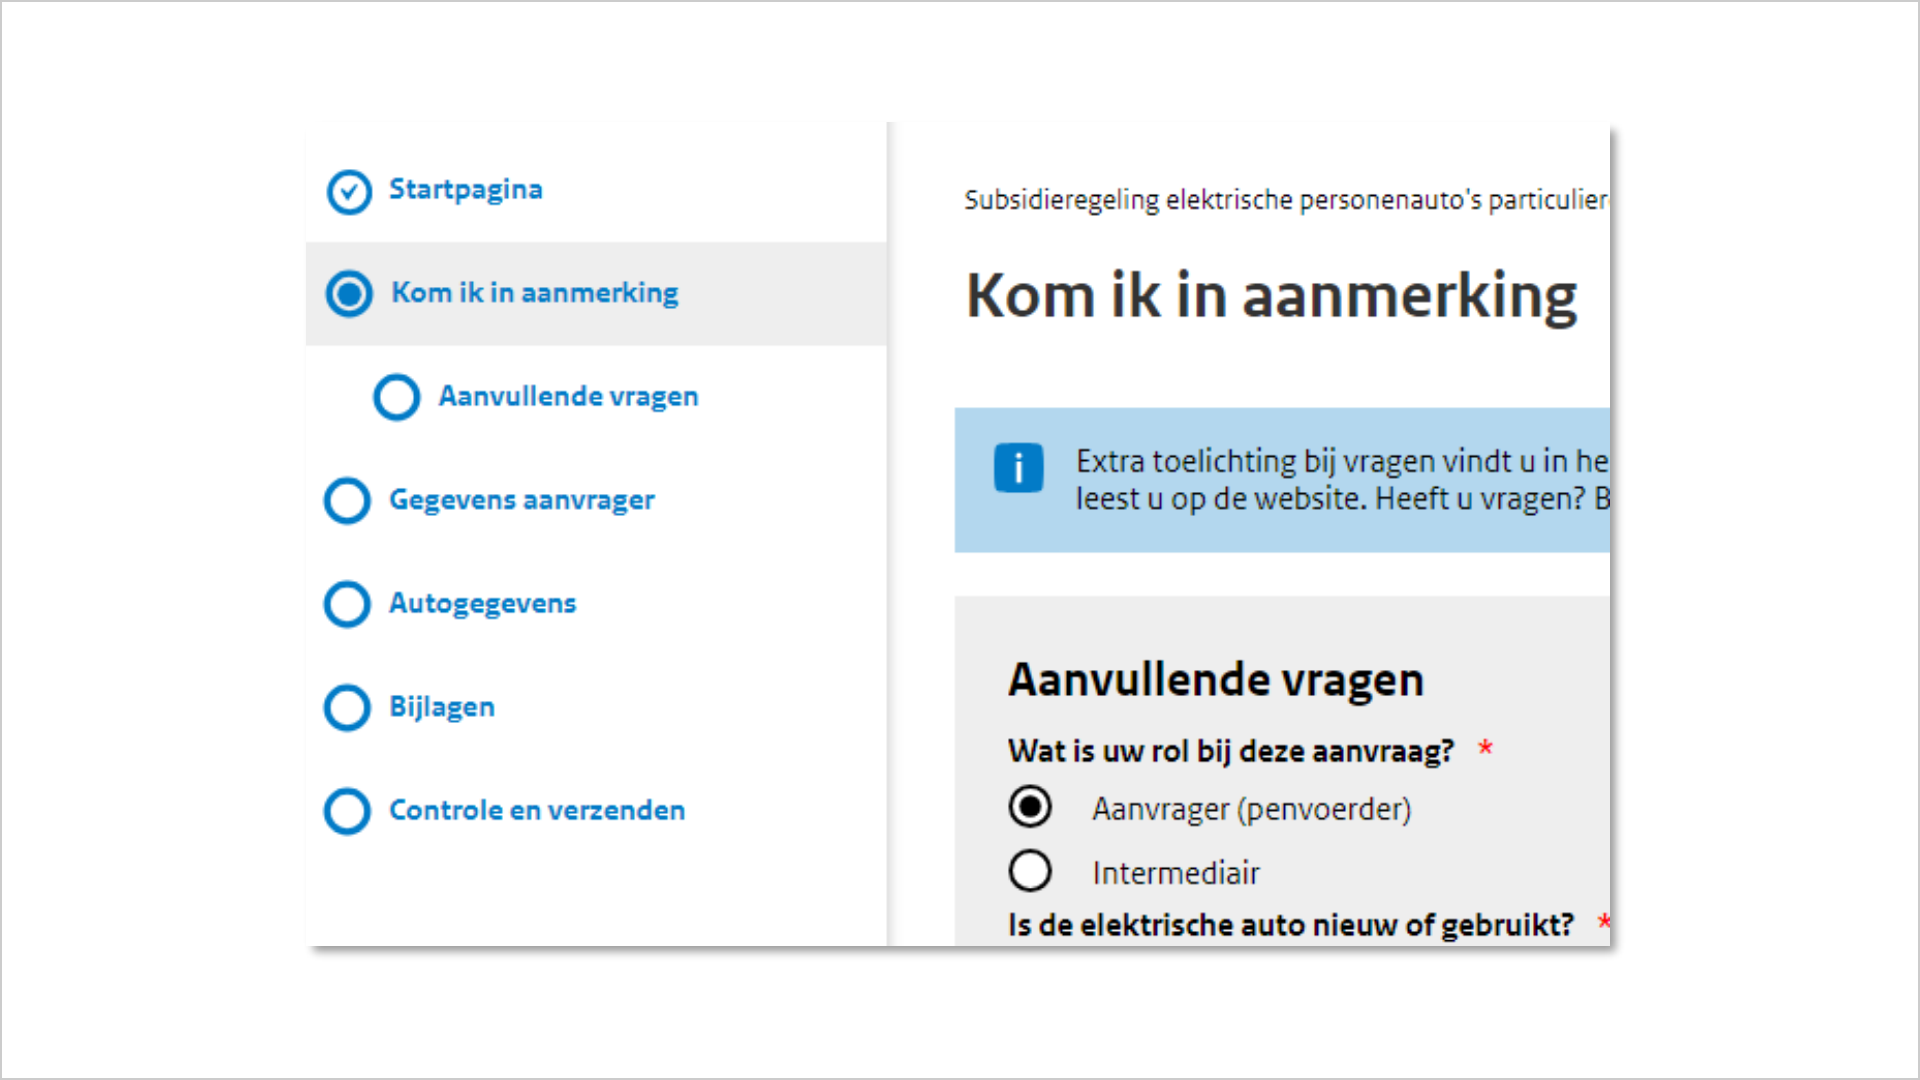This screenshot has height=1080, width=1920.
Task: Open the Gegevens aanvrager step
Action: (x=521, y=499)
